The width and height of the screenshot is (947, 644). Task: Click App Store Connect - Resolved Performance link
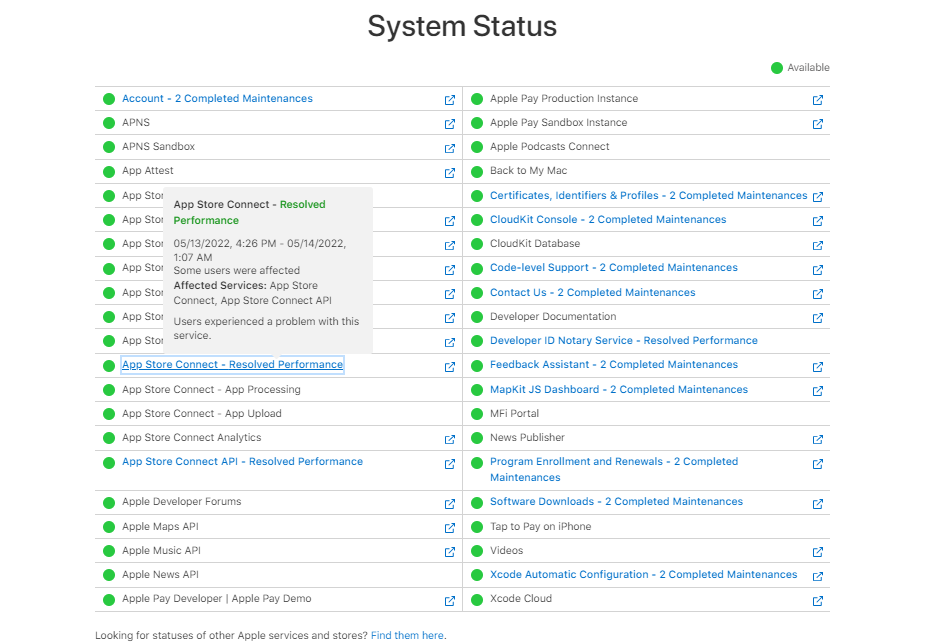[232, 365]
